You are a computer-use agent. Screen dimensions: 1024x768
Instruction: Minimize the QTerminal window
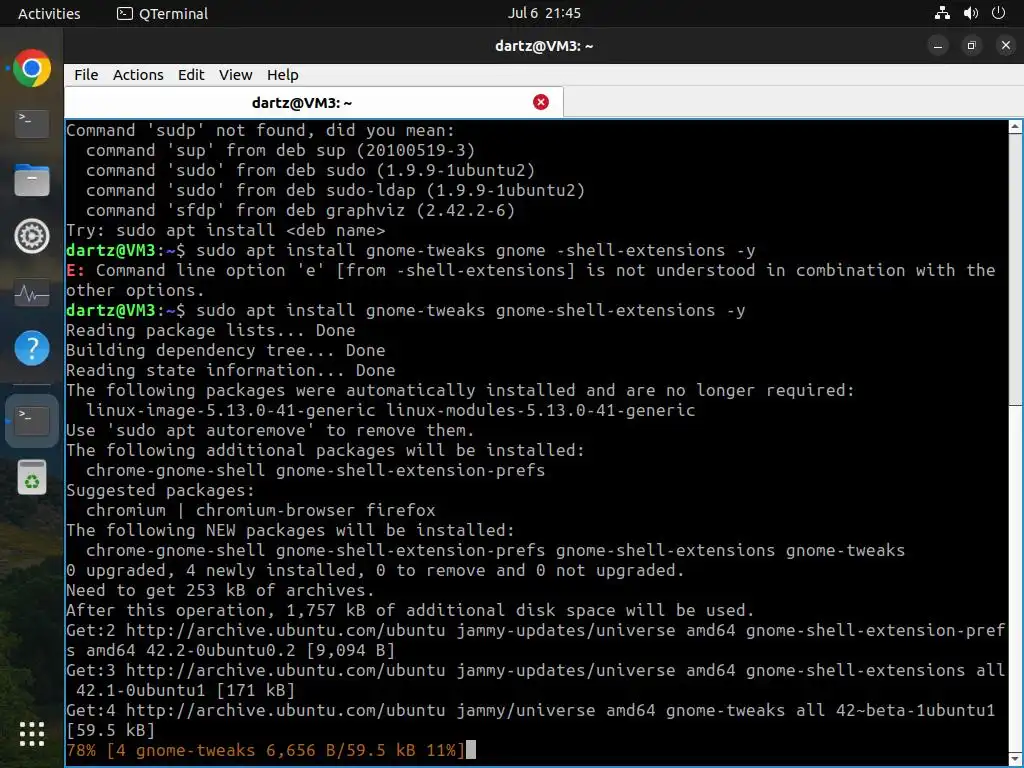(x=938, y=46)
